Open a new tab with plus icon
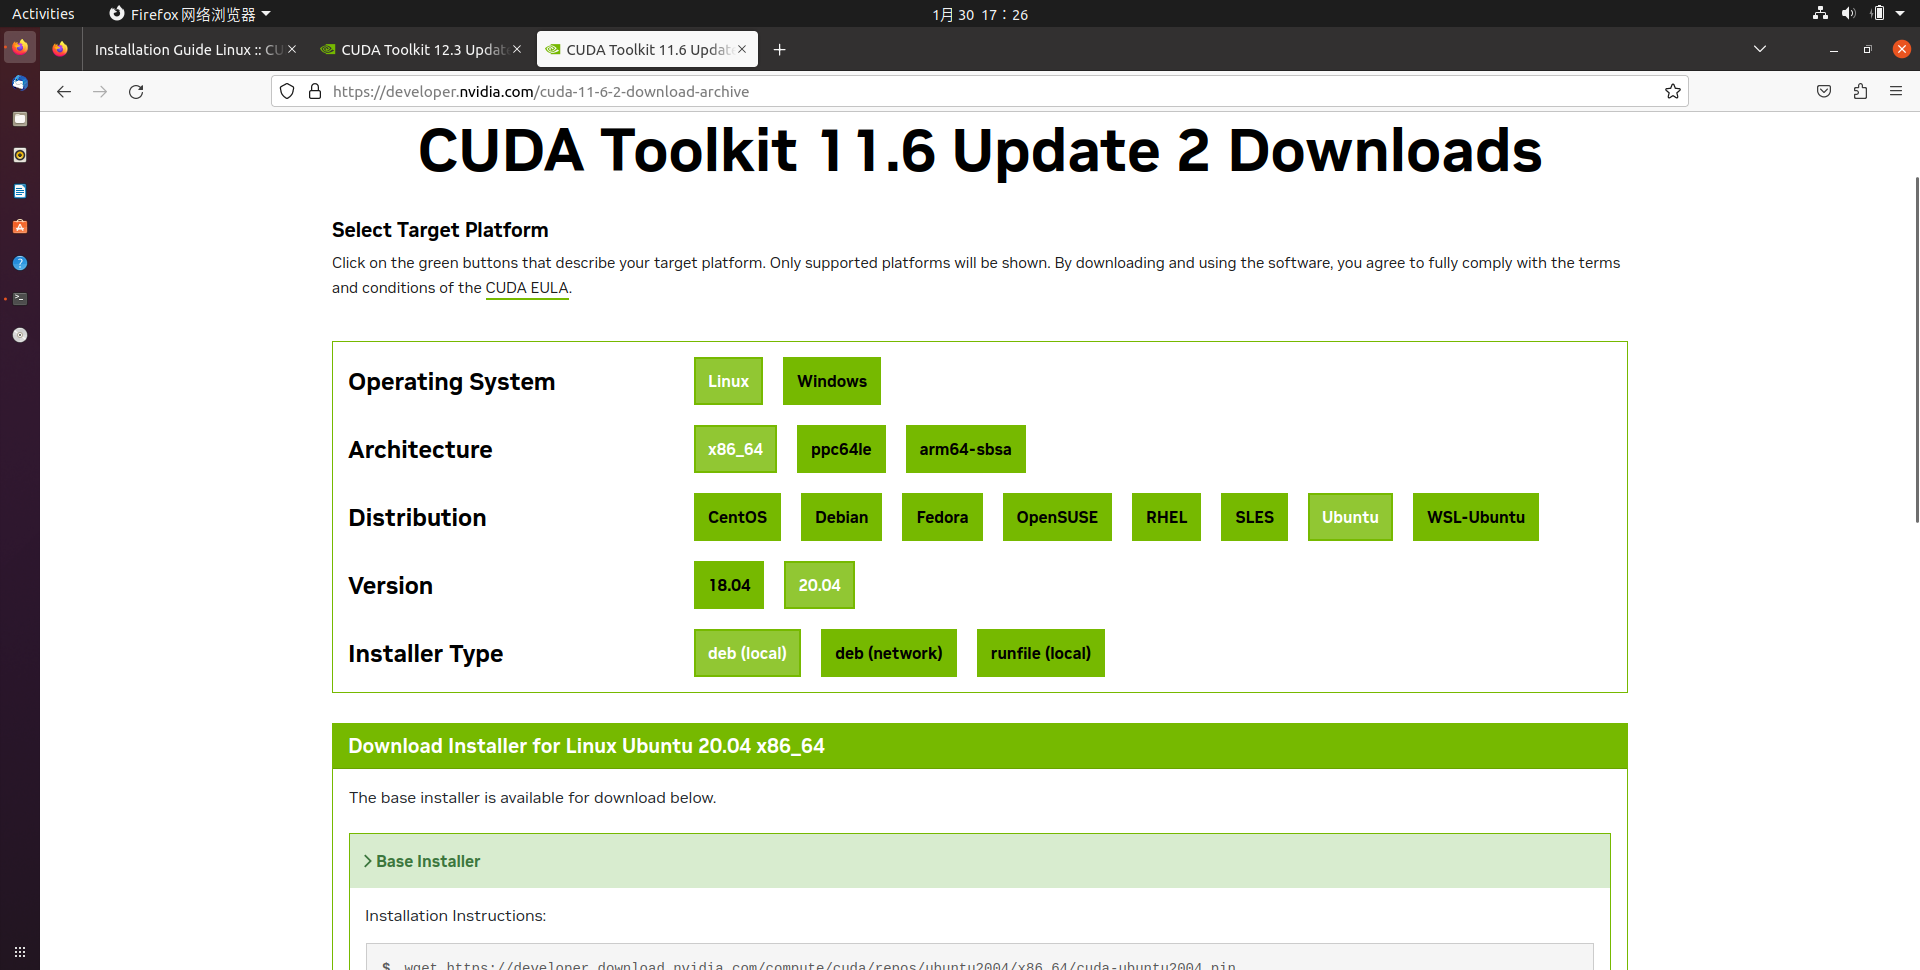This screenshot has width=1920, height=970. [x=779, y=50]
